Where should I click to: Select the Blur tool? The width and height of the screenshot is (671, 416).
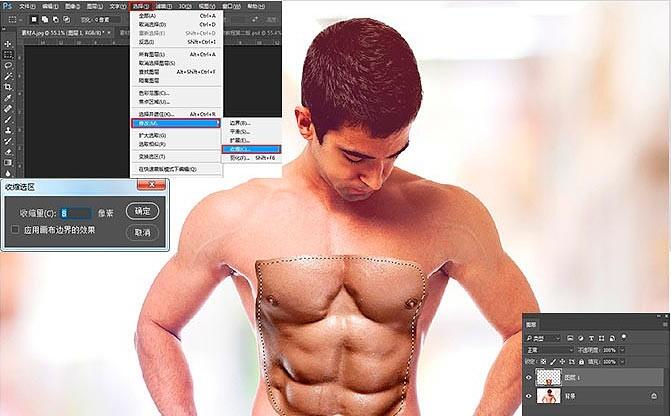tap(8, 172)
